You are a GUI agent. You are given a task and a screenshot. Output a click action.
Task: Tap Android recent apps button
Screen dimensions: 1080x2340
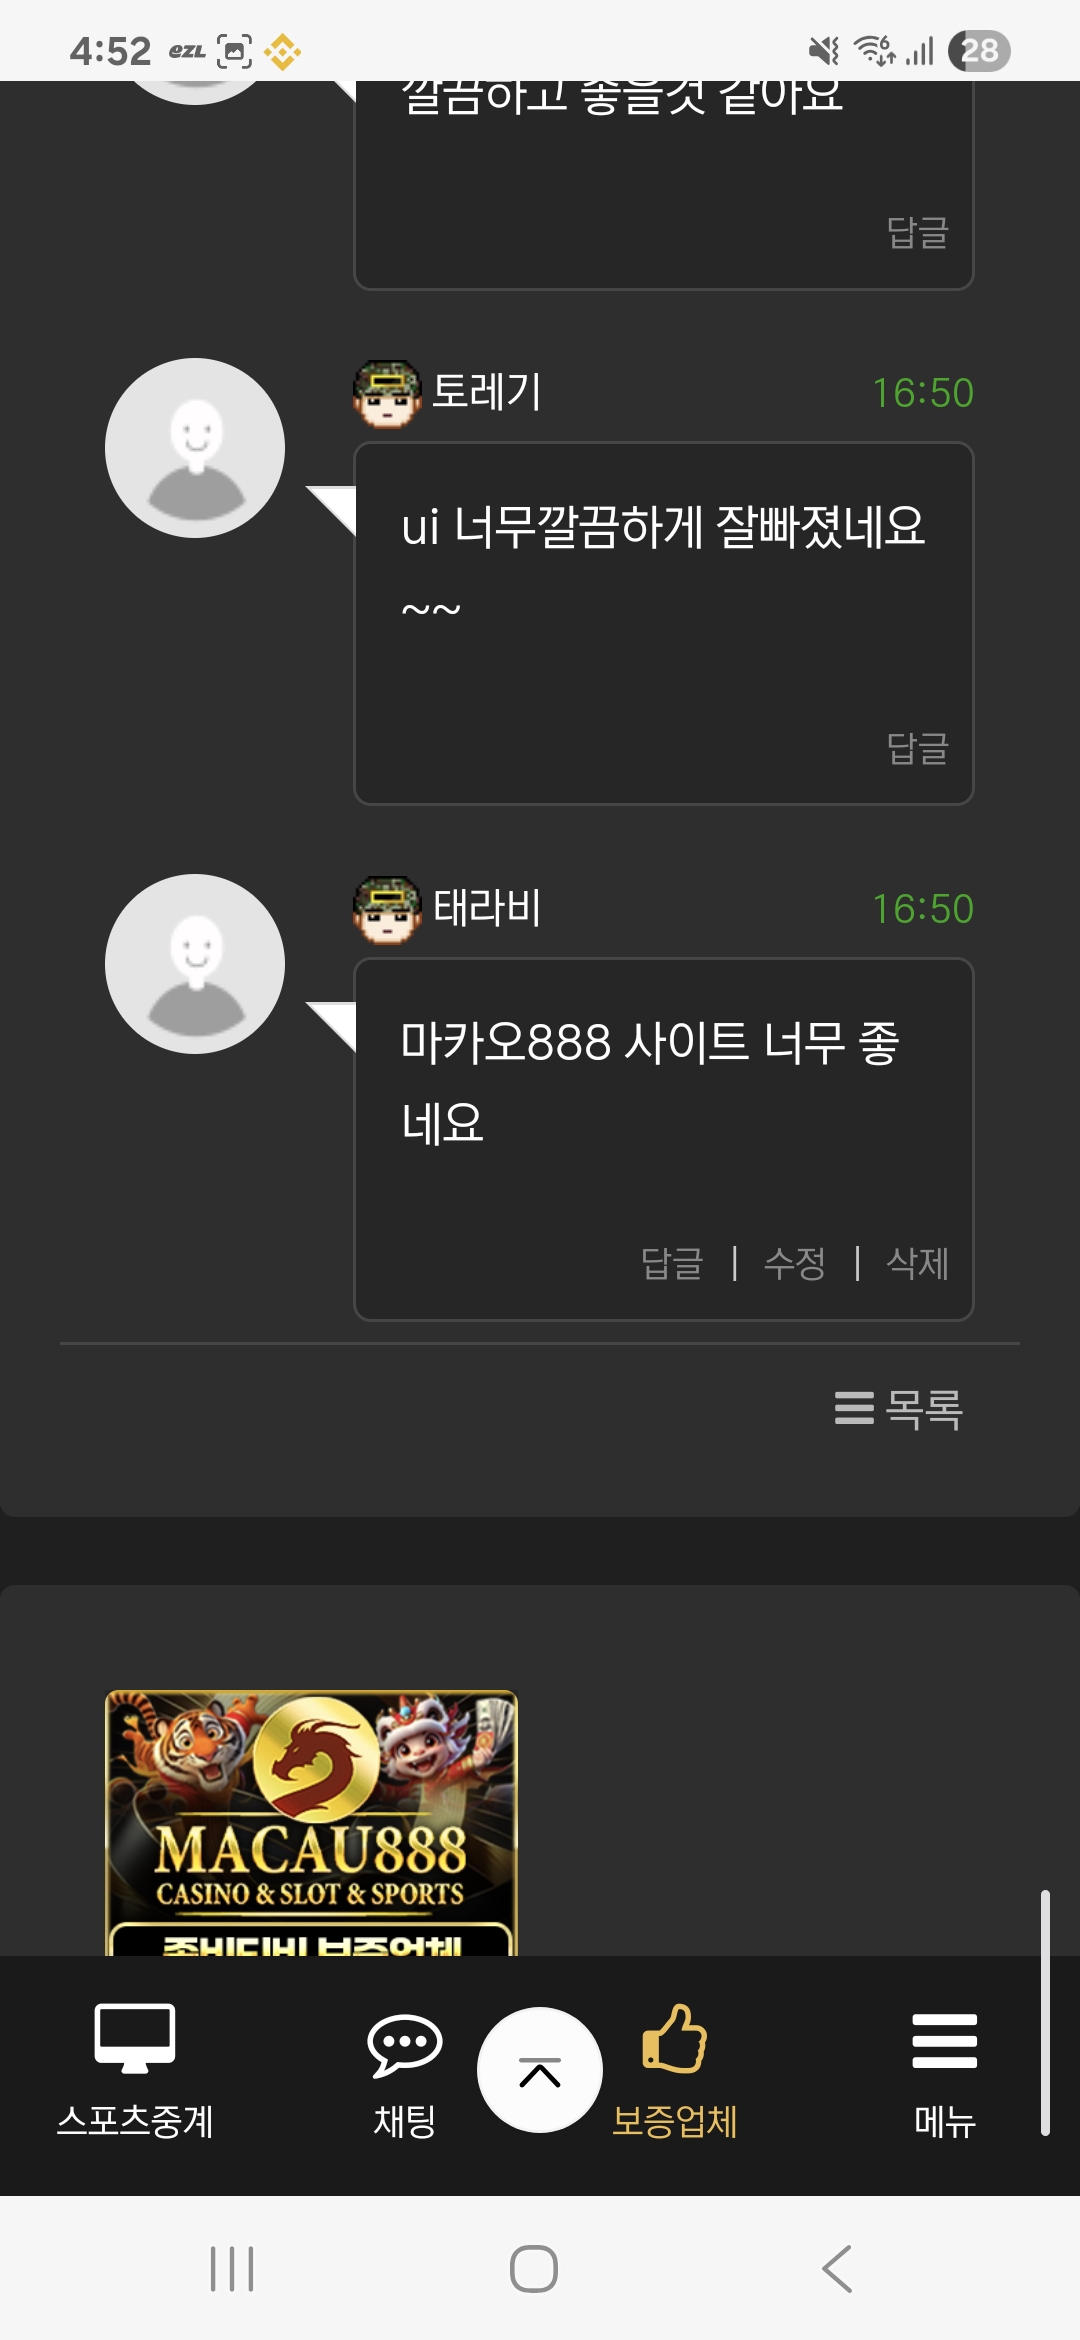point(232,2268)
